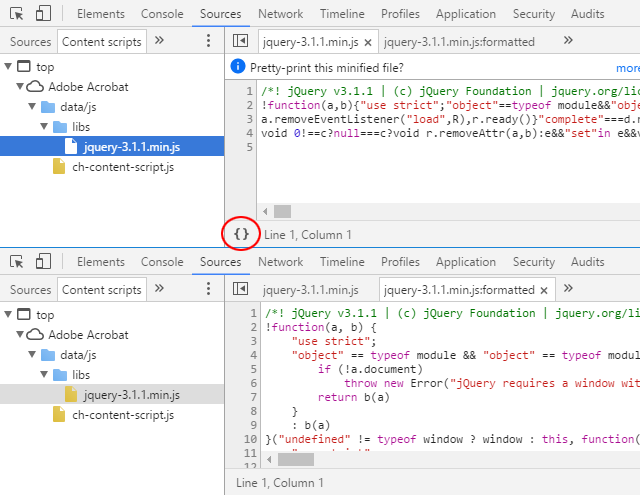Open three-dot navigator menu in upper panel
The height and width of the screenshot is (495, 640).
click(209, 41)
